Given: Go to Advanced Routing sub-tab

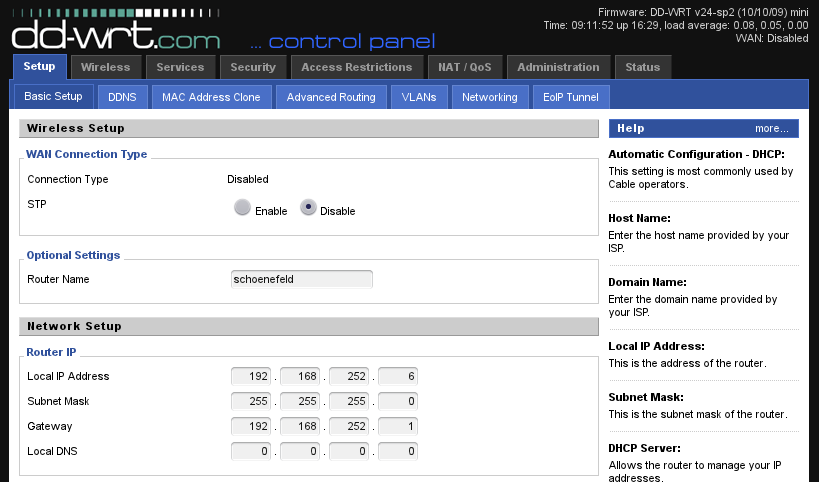Looking at the screenshot, I should click(331, 97).
